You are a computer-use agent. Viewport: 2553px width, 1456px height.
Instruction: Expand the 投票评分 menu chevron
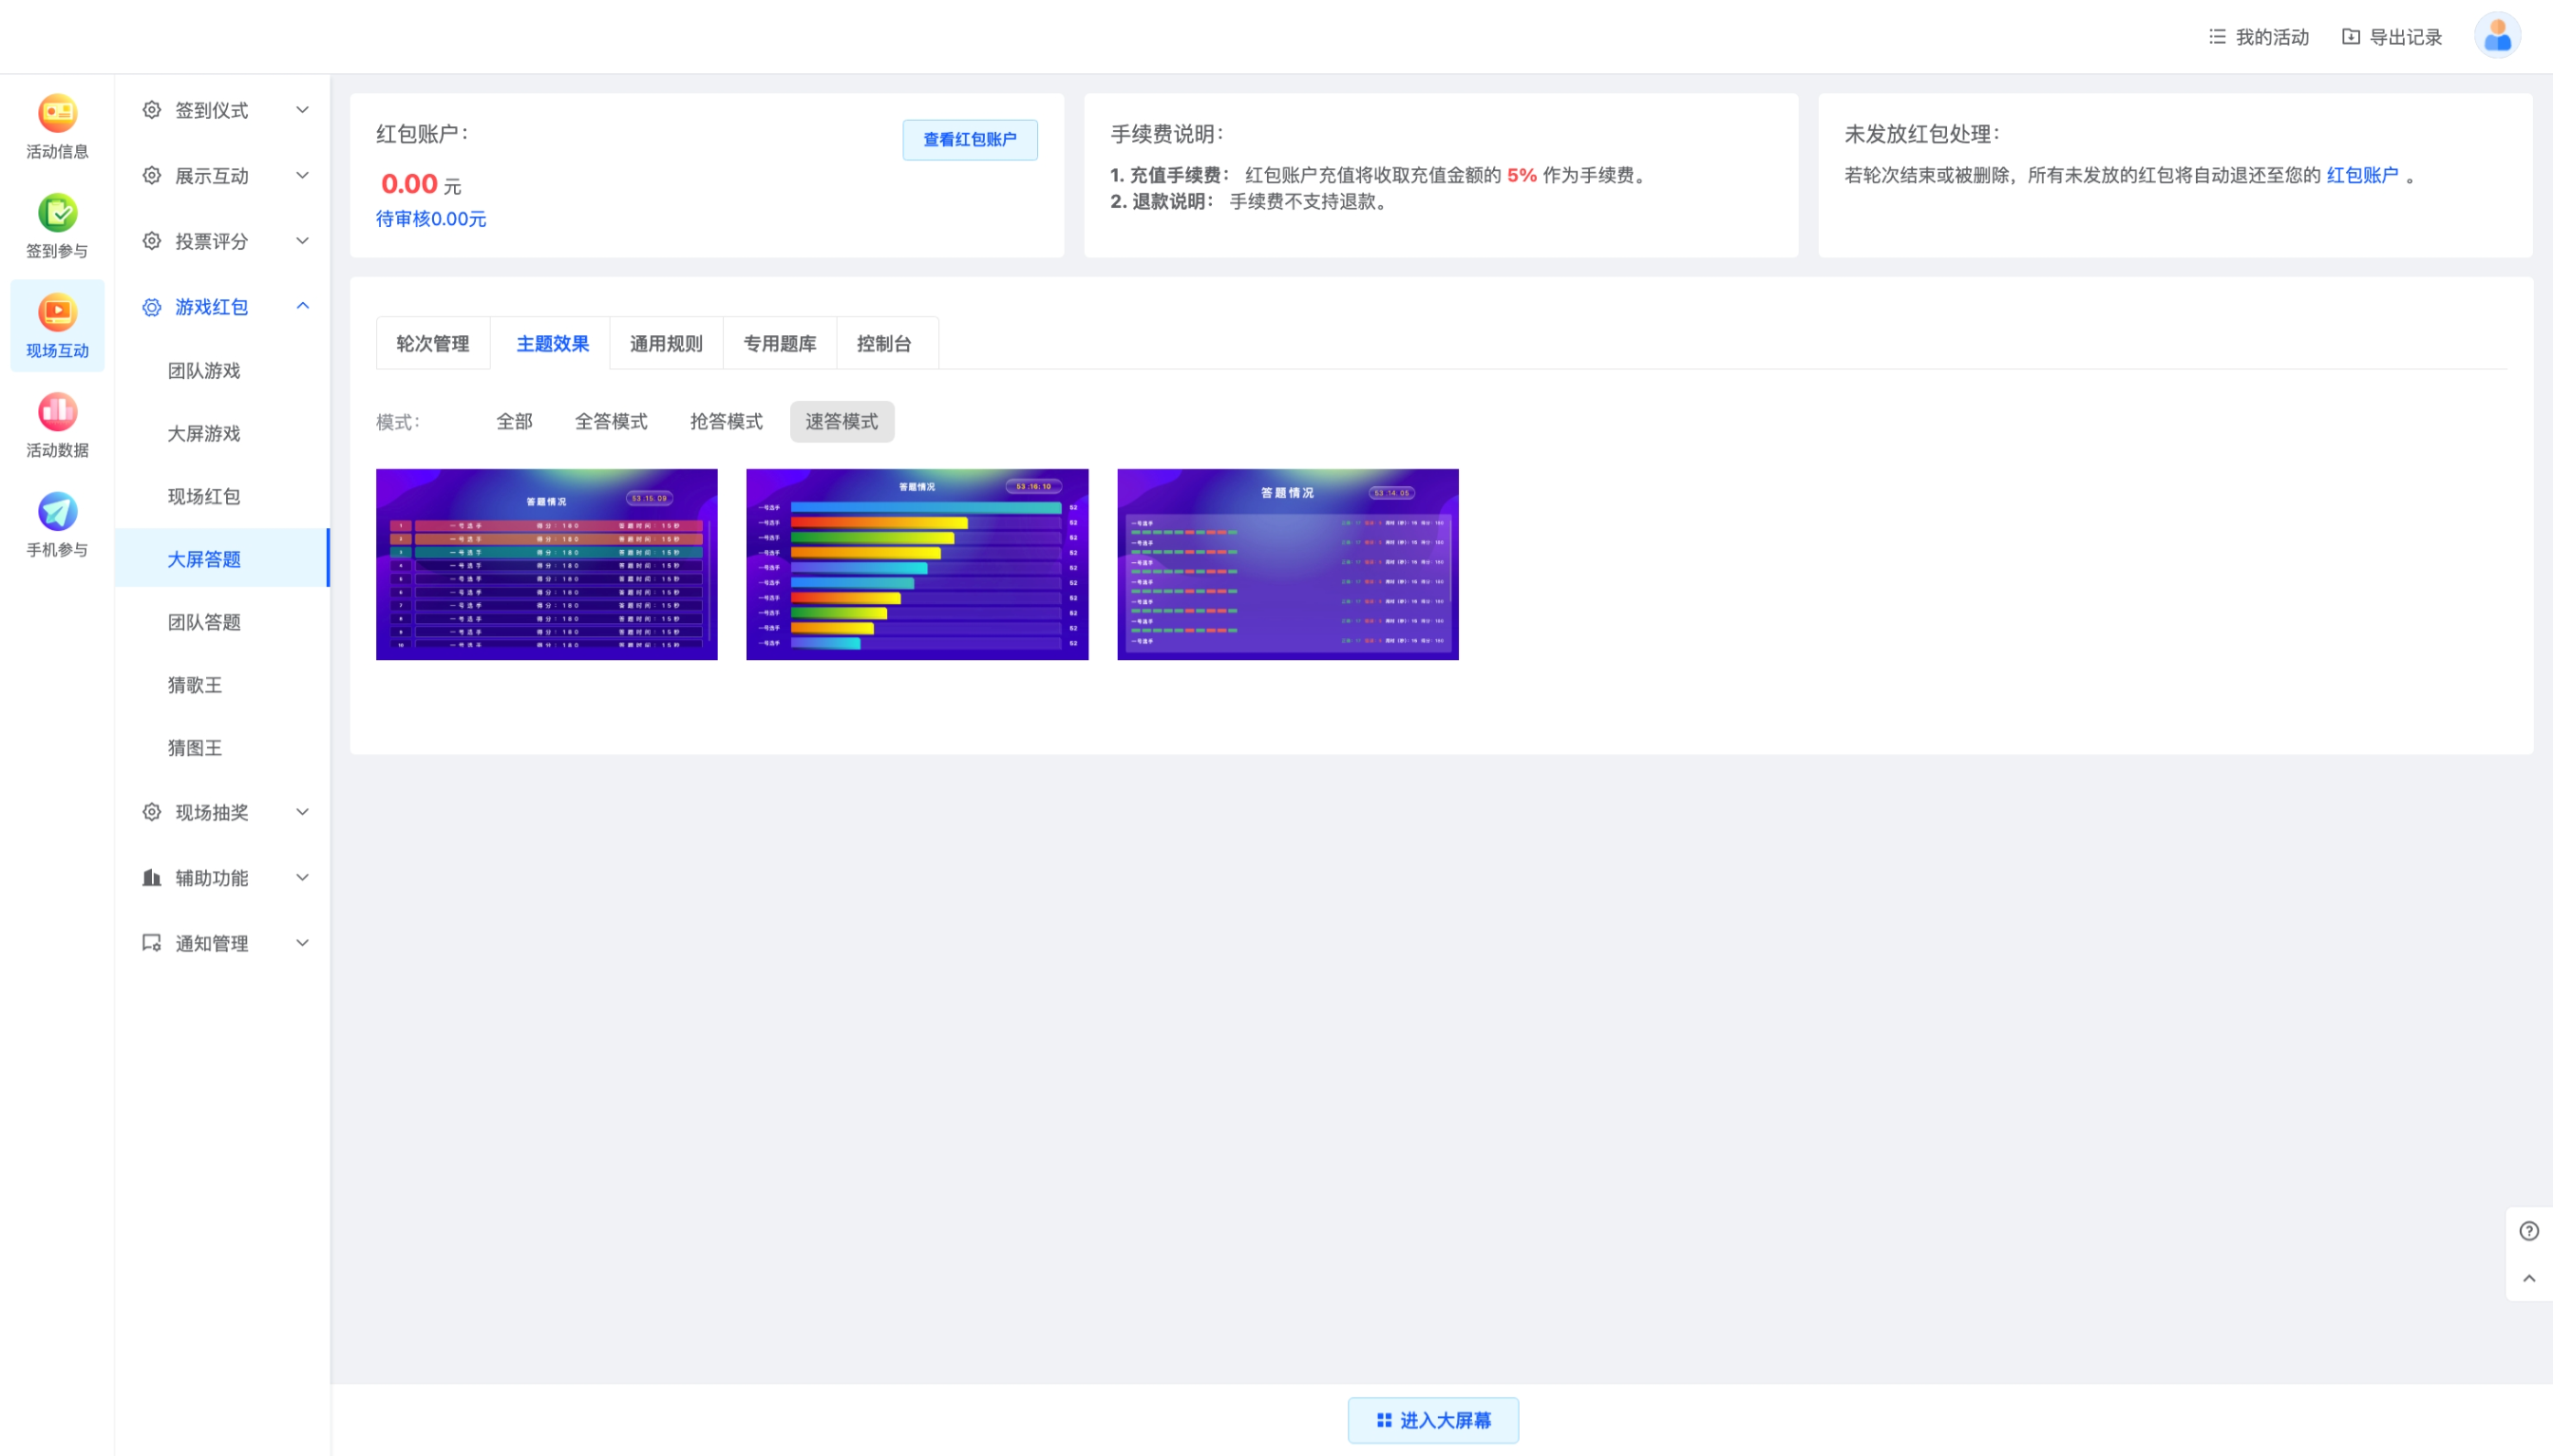(x=302, y=241)
